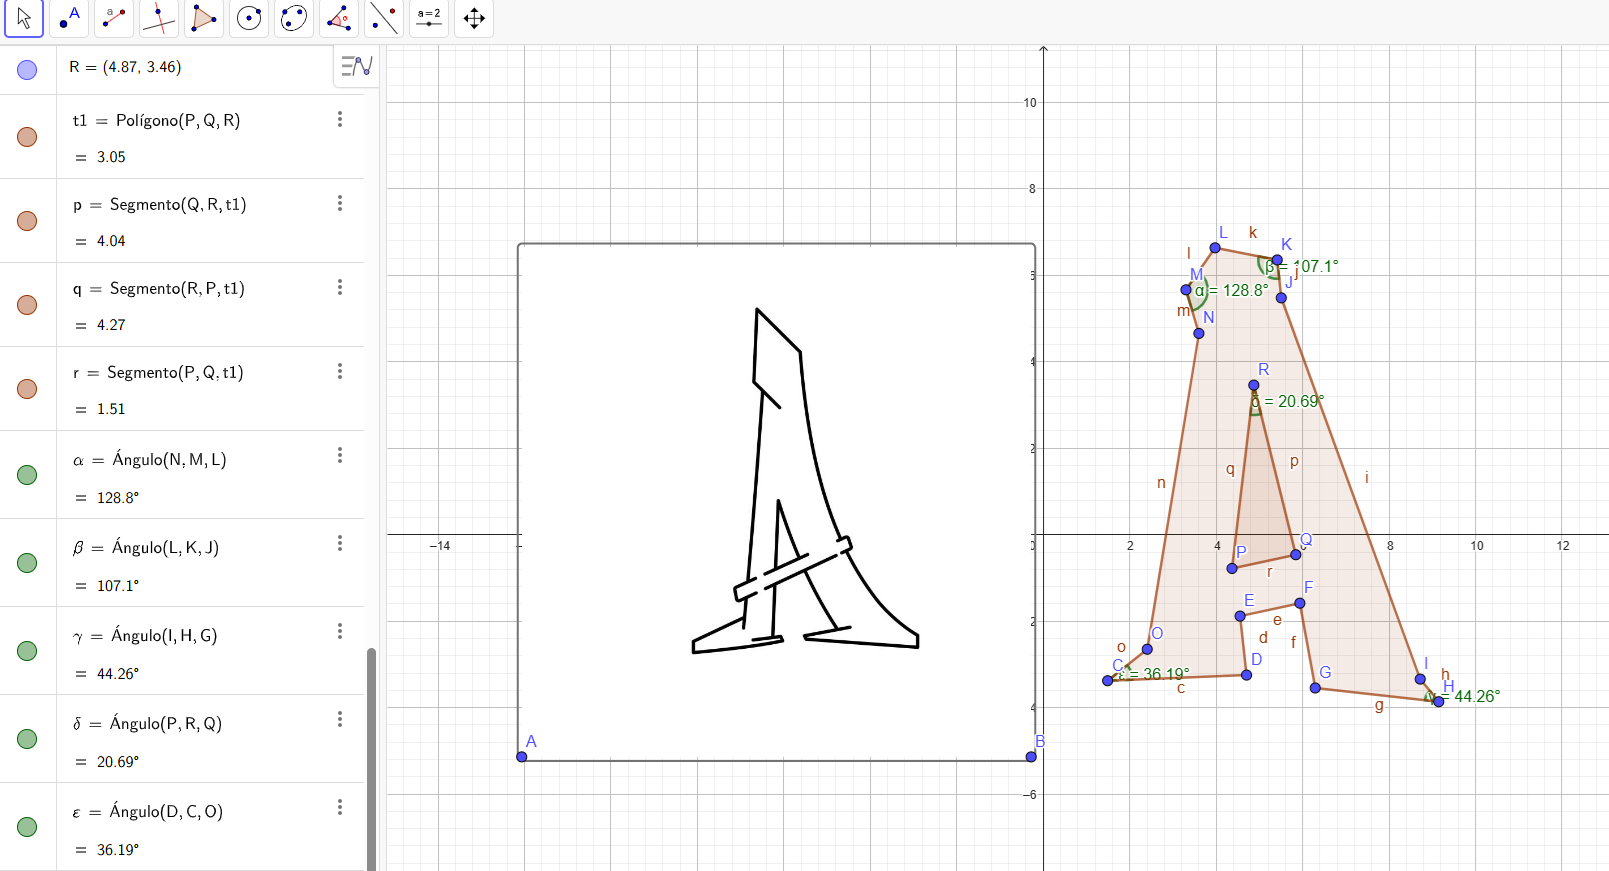
Task: Toggle visibility of angle α
Action: point(27,475)
